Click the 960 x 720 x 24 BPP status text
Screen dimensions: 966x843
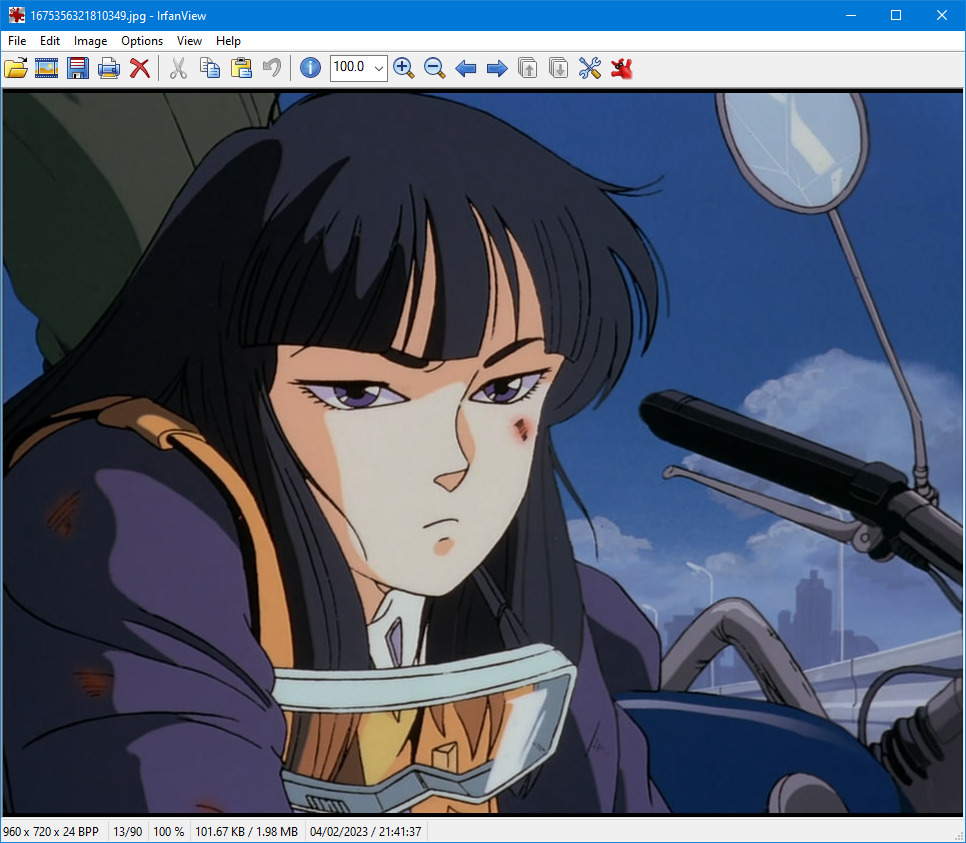tap(51, 832)
